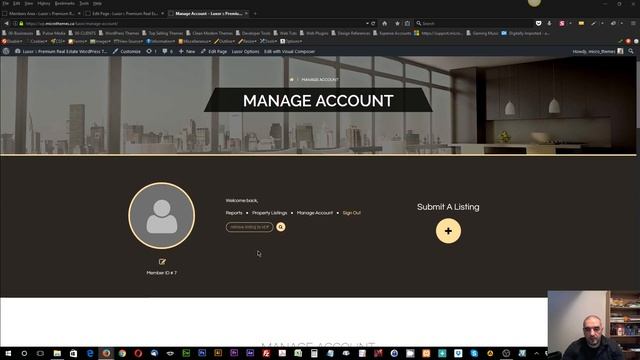Image resolution: width=640 pixels, height=360 pixels.
Task: Open the Reports link
Action: pyautogui.click(x=234, y=213)
